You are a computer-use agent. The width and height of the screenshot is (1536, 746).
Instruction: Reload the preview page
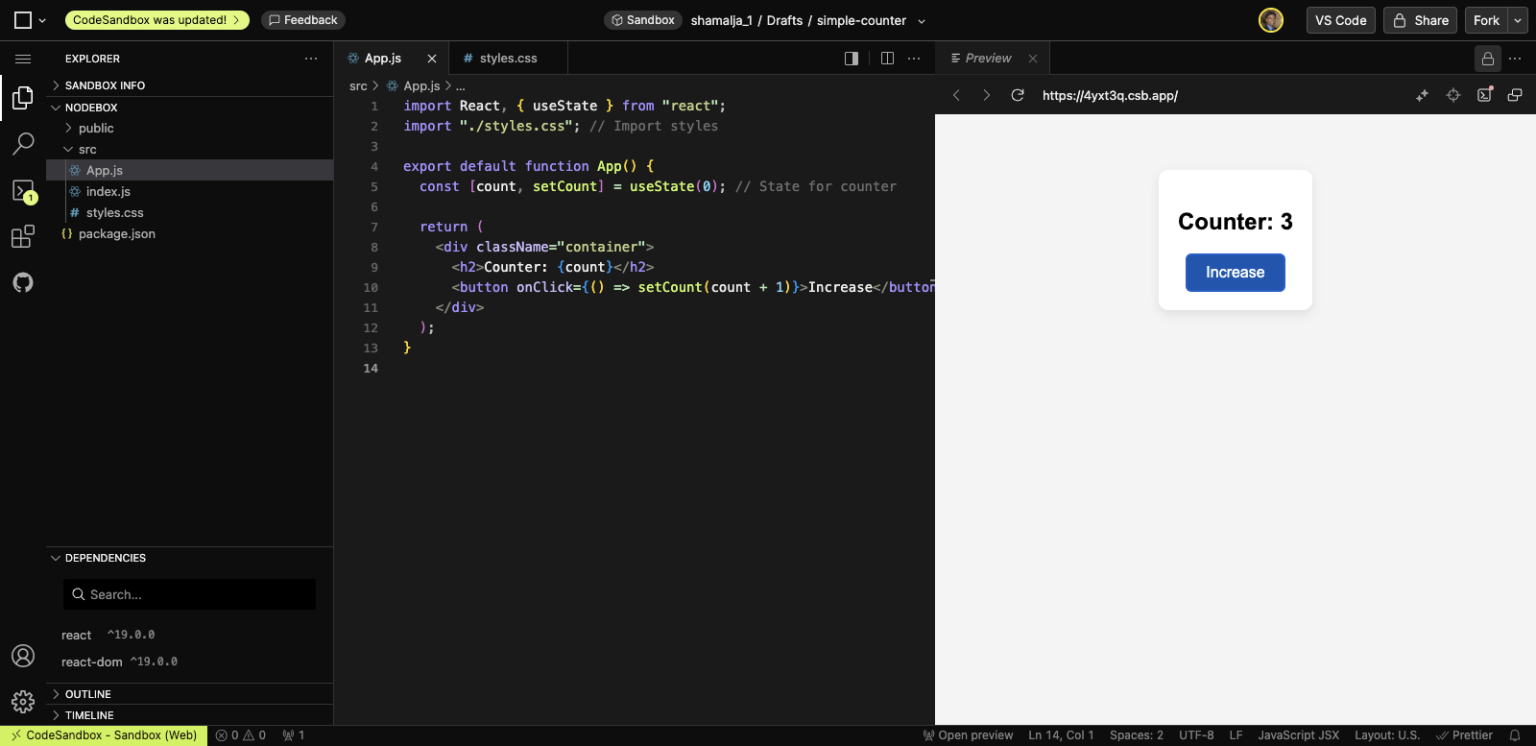click(x=1017, y=95)
